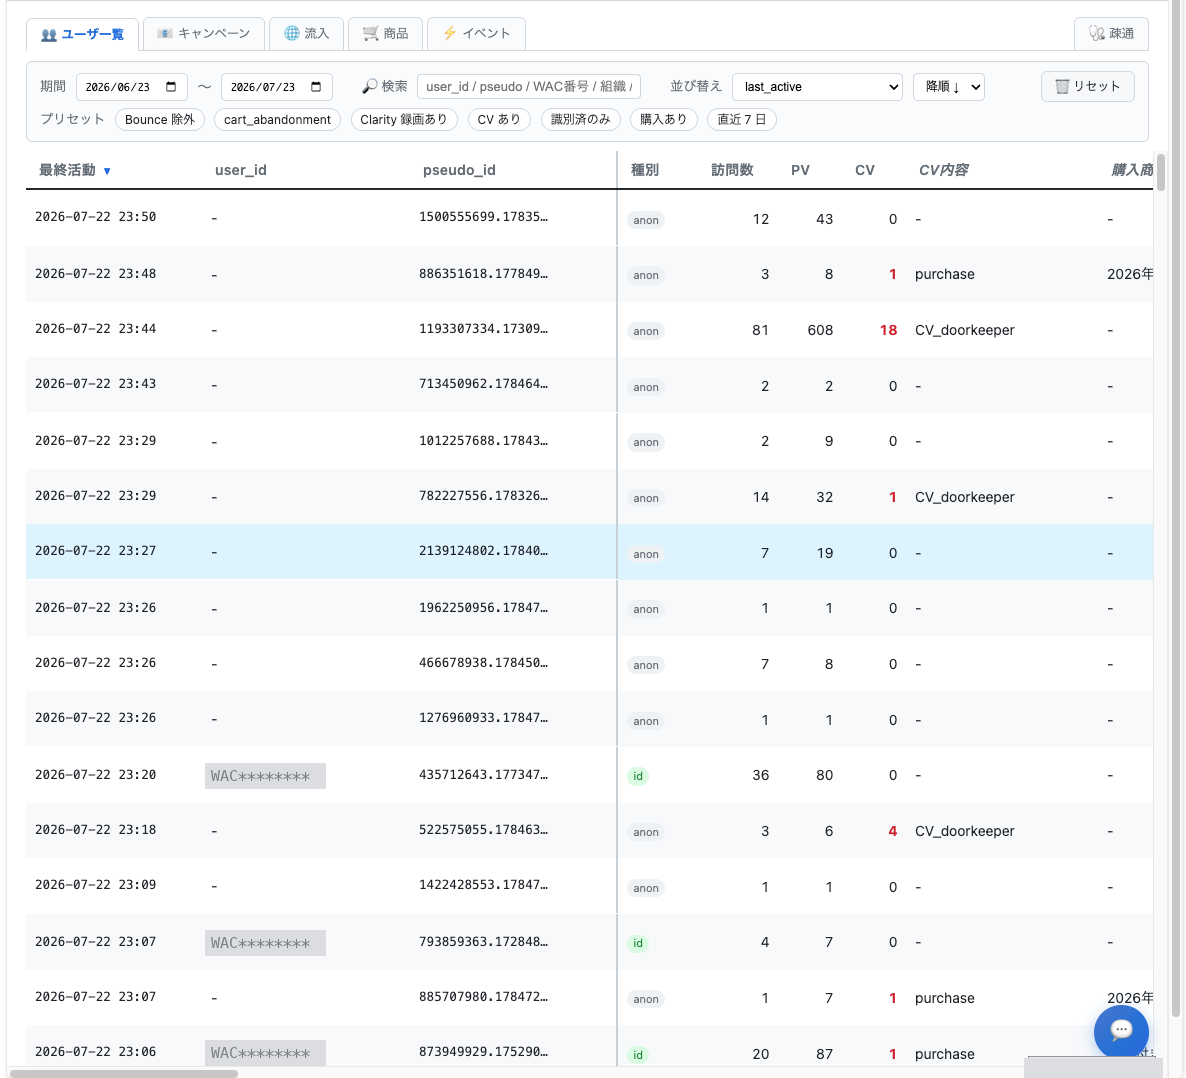Screen dimensions: 1186x1078
Task: Open the 商品 tab
Action: point(385,33)
